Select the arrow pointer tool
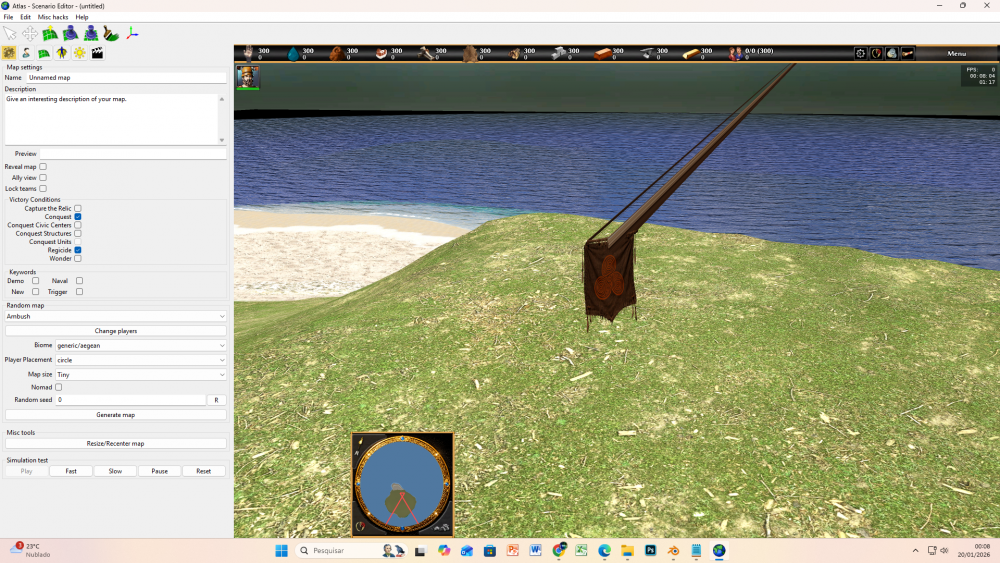 10,34
